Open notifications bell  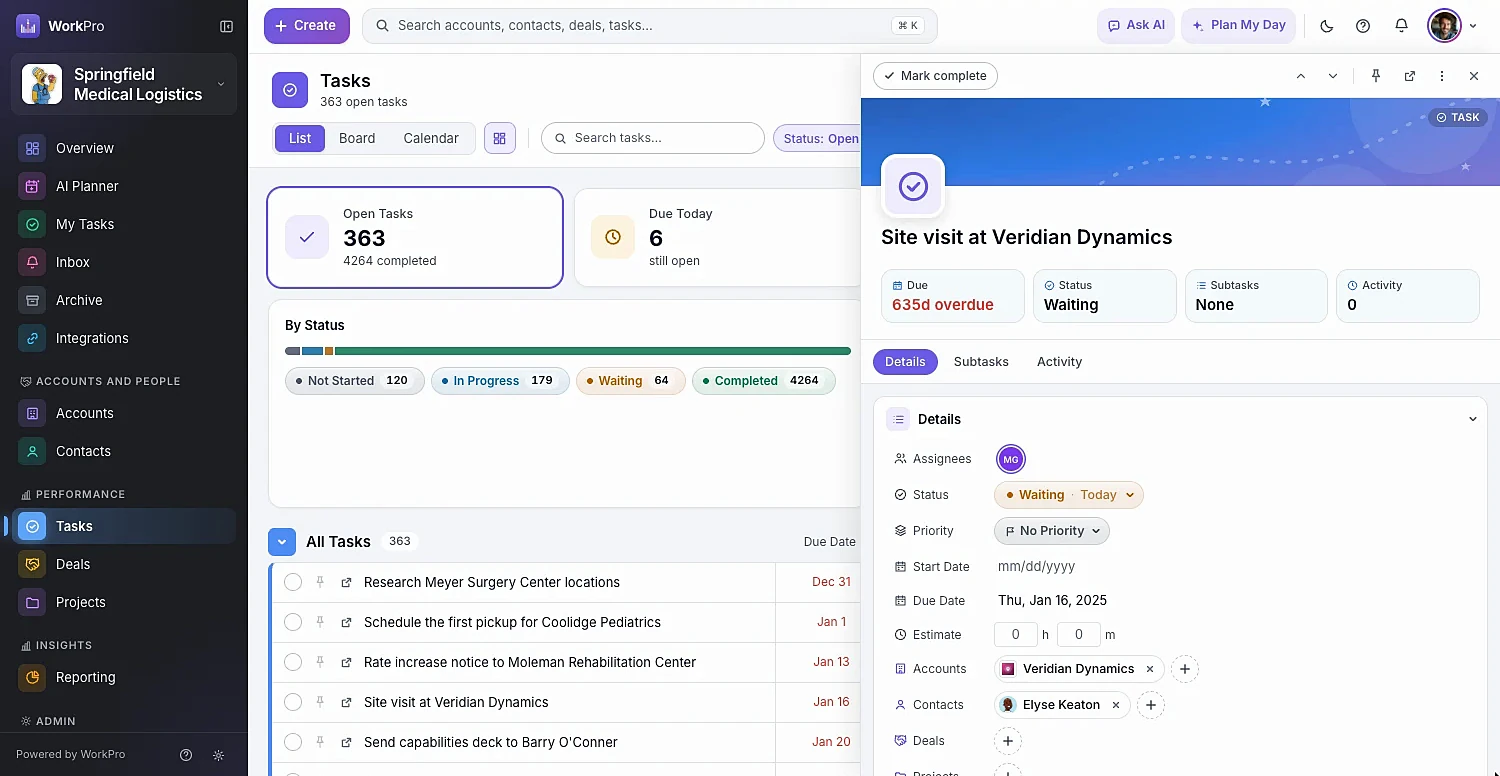(x=1401, y=26)
